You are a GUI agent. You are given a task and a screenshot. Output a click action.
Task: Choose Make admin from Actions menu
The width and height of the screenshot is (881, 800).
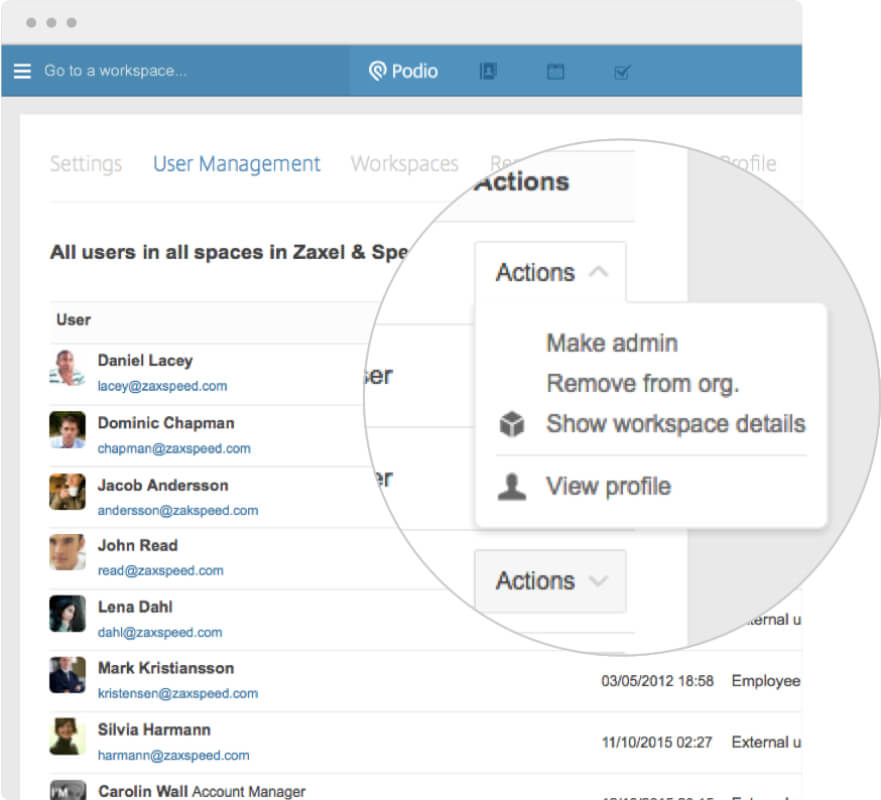[612, 343]
